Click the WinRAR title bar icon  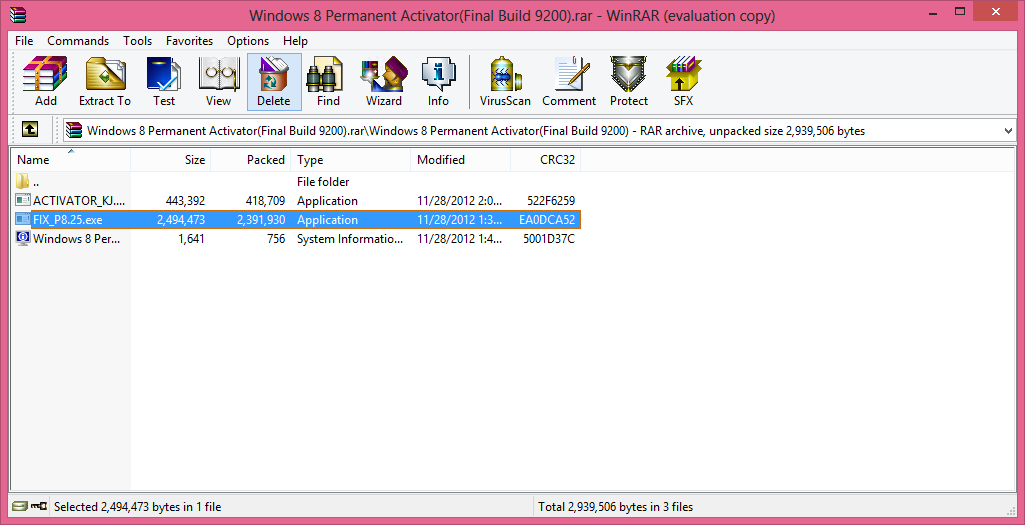18,14
